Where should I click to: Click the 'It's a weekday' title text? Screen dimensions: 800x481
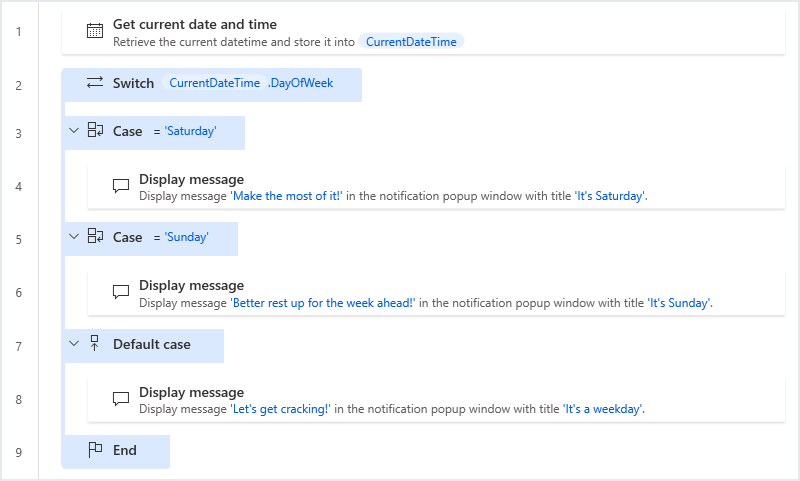point(603,409)
